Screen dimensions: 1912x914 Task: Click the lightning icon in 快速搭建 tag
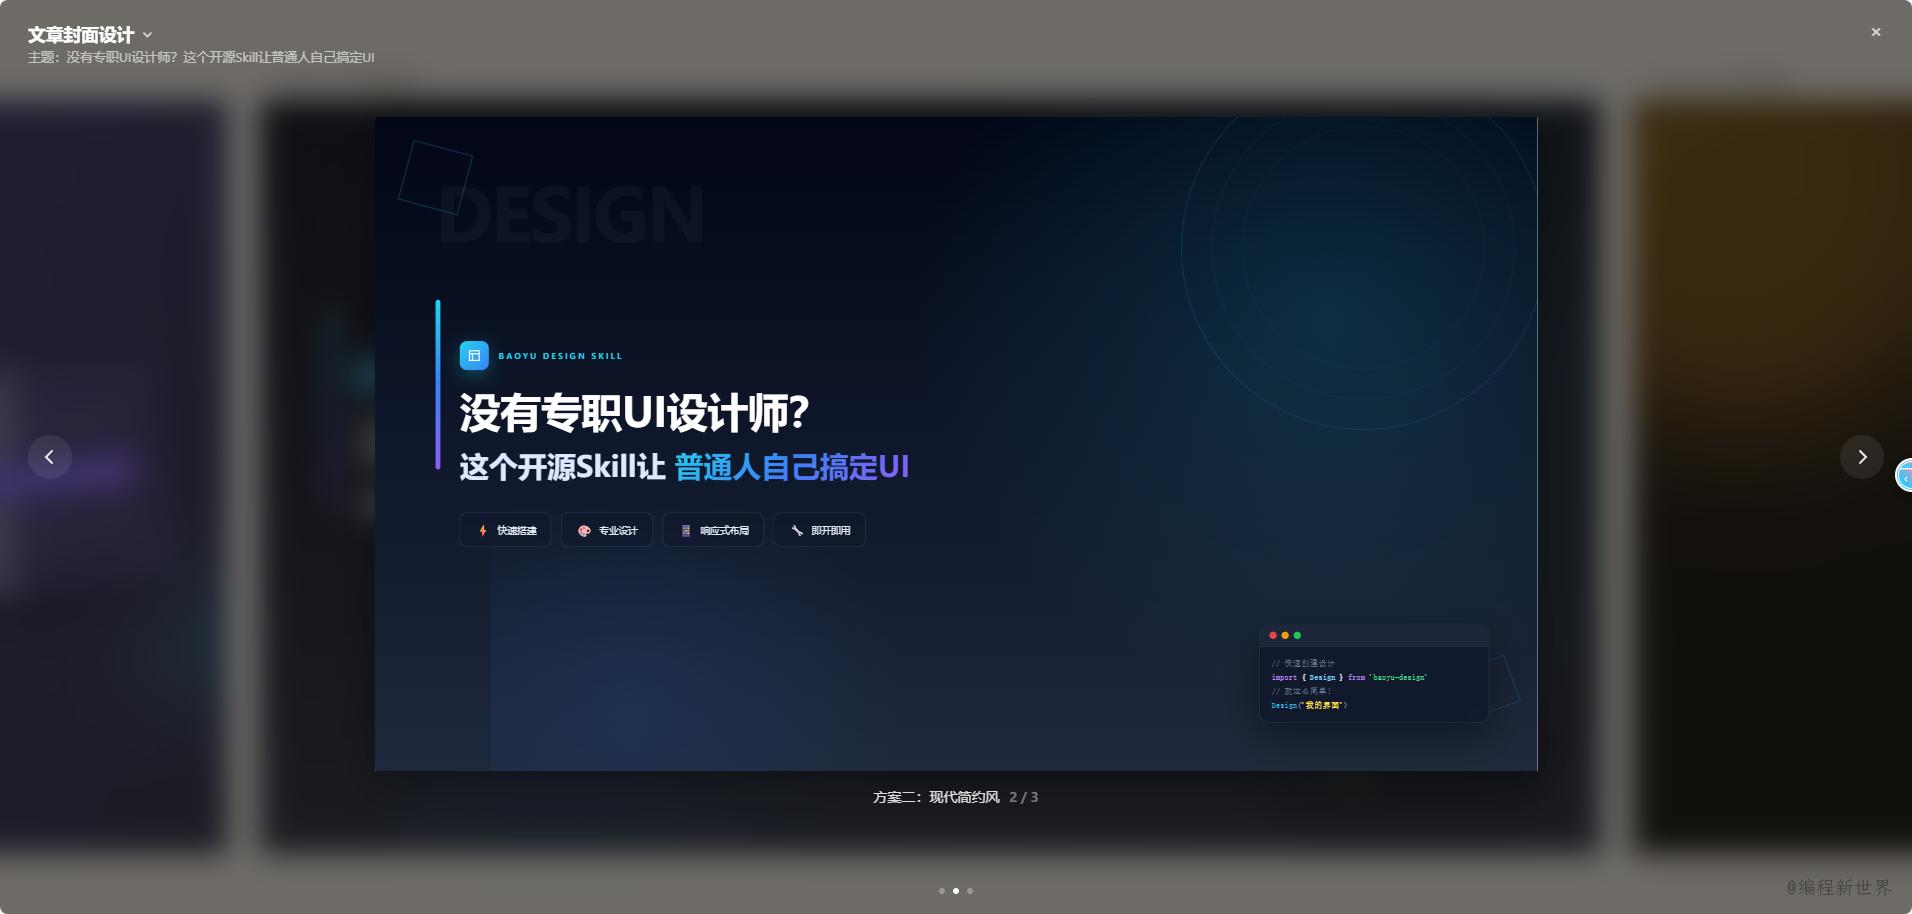[x=483, y=531]
